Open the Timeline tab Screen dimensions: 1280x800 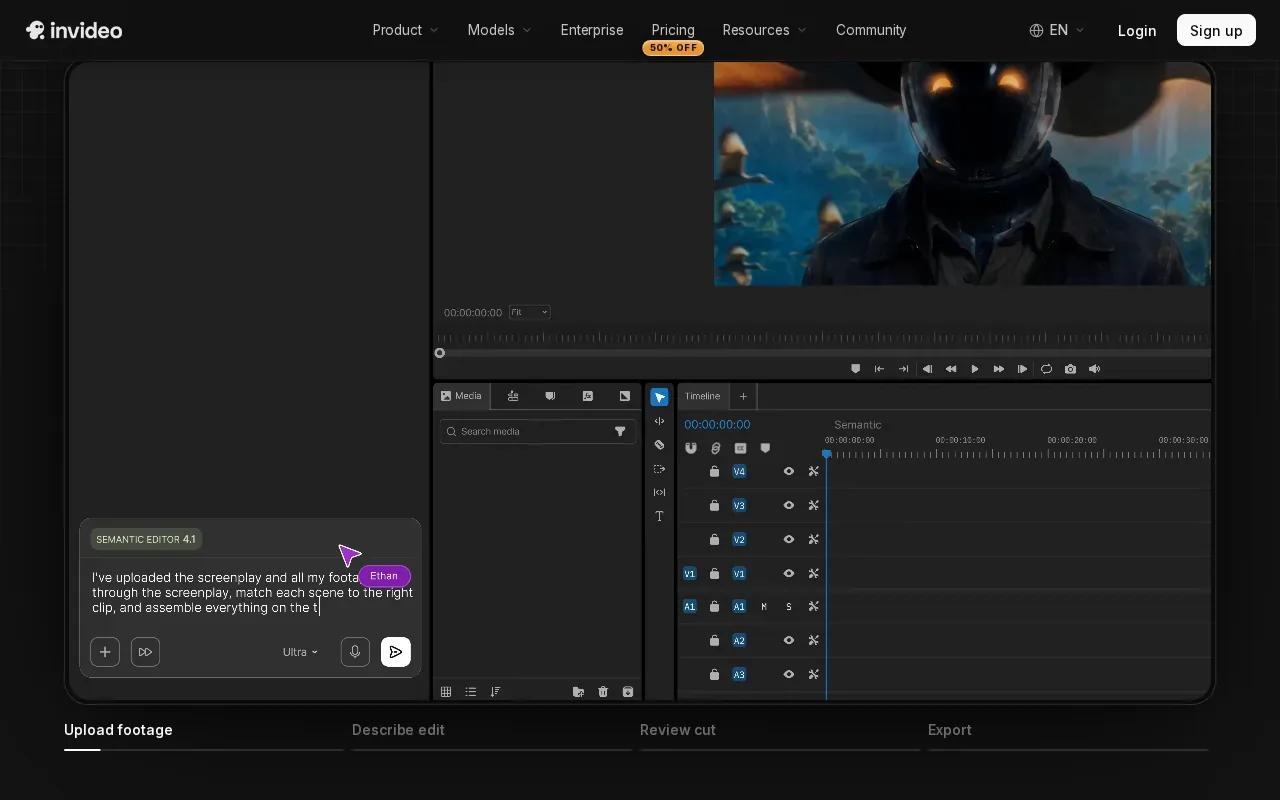point(702,396)
